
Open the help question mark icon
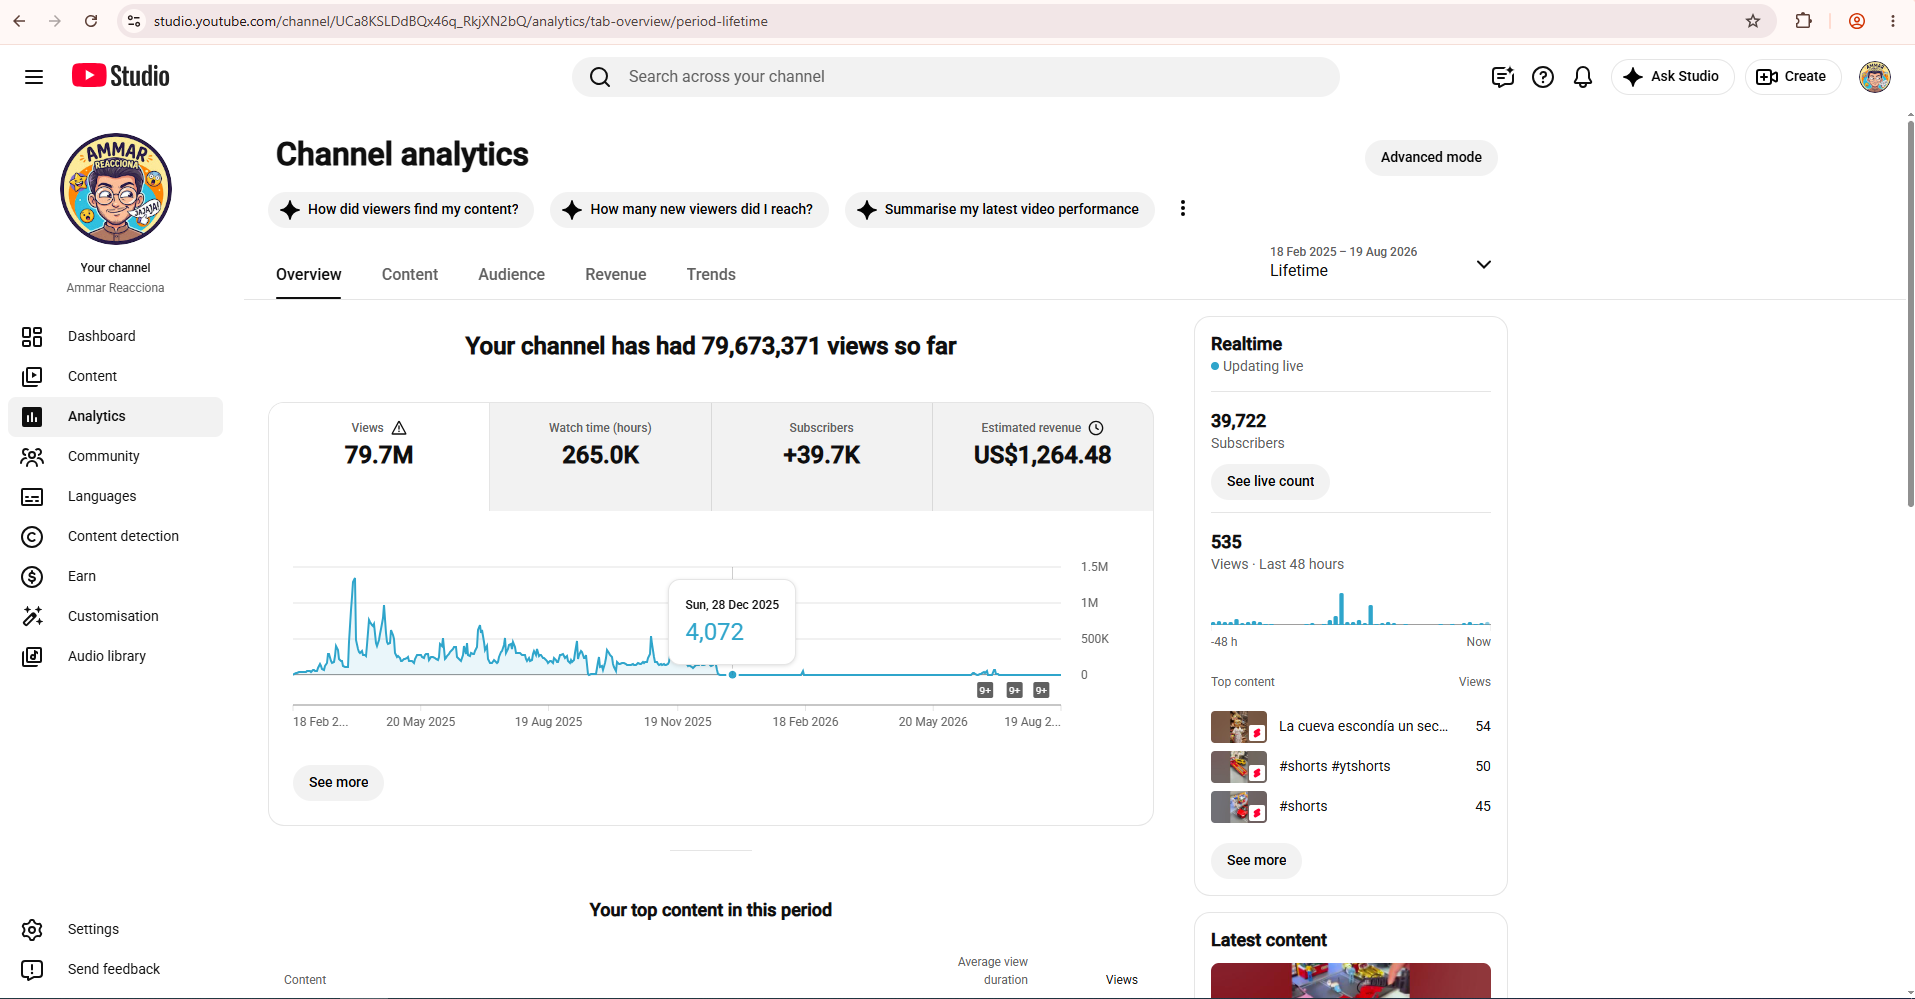1543,77
